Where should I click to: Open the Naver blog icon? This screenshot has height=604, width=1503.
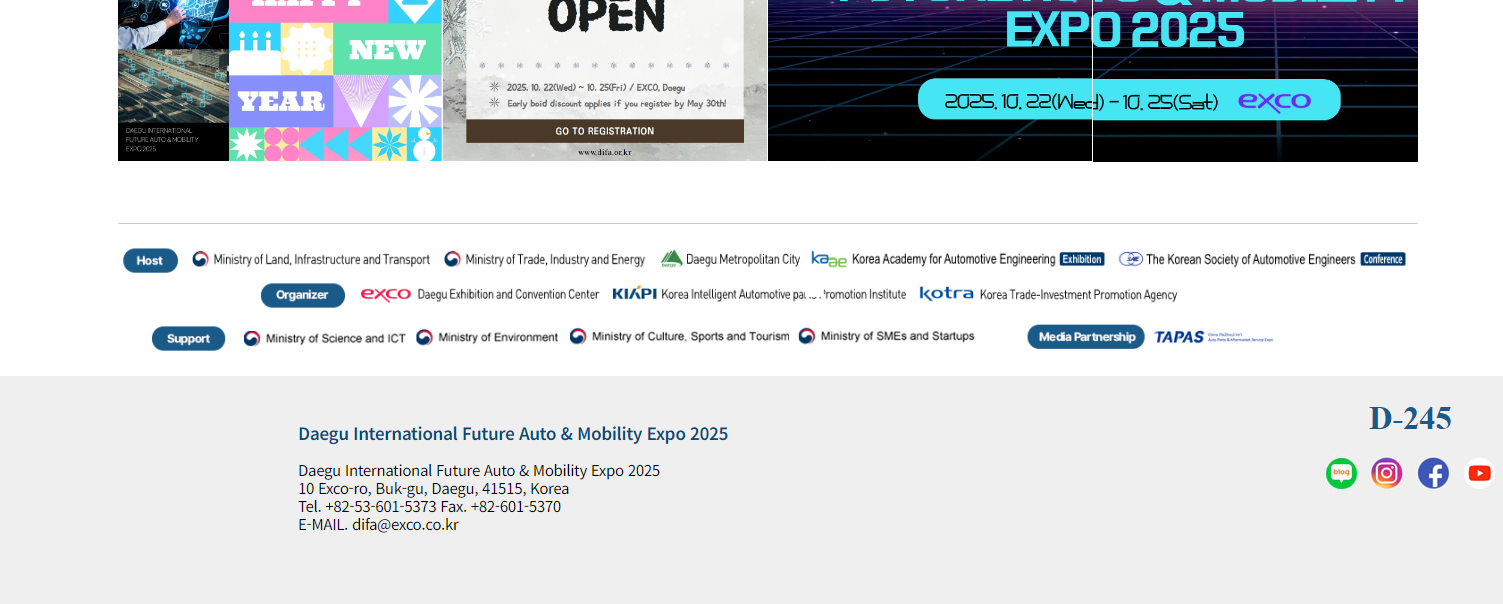coord(1341,473)
